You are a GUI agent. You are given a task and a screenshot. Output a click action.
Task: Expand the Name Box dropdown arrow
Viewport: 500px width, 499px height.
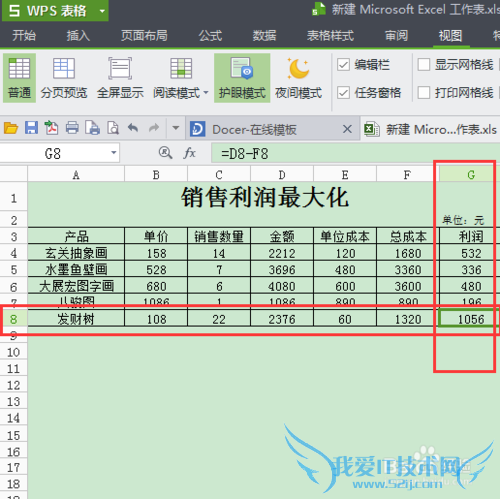coord(114,153)
